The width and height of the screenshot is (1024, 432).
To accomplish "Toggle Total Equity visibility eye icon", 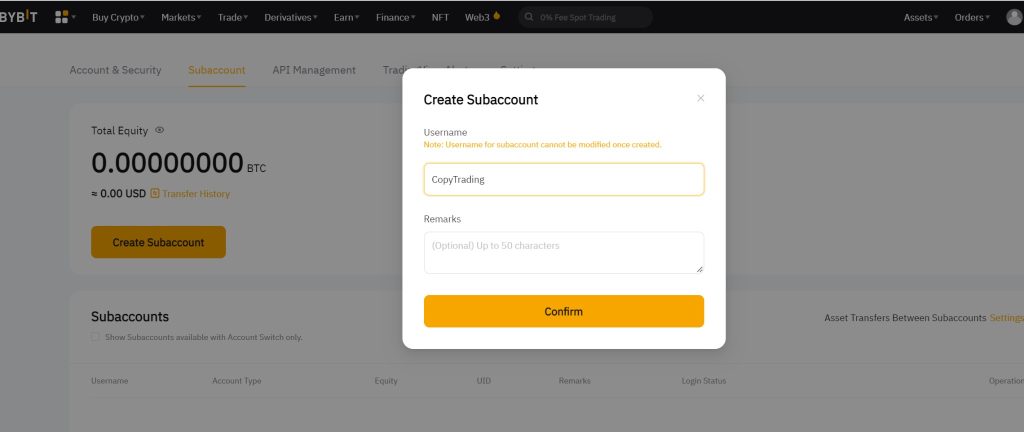I will click(x=159, y=130).
